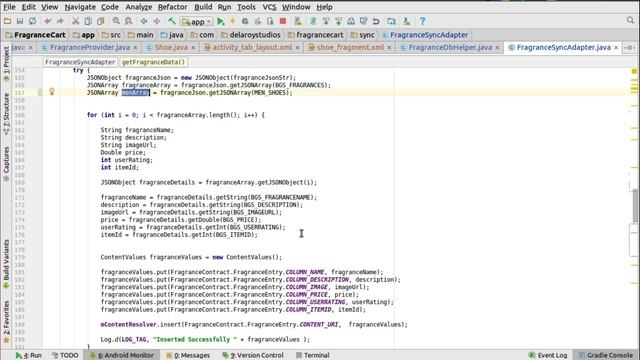640x360 pixels.
Task: Switch to activity_tab_layout.xml tab
Action: 252,47
